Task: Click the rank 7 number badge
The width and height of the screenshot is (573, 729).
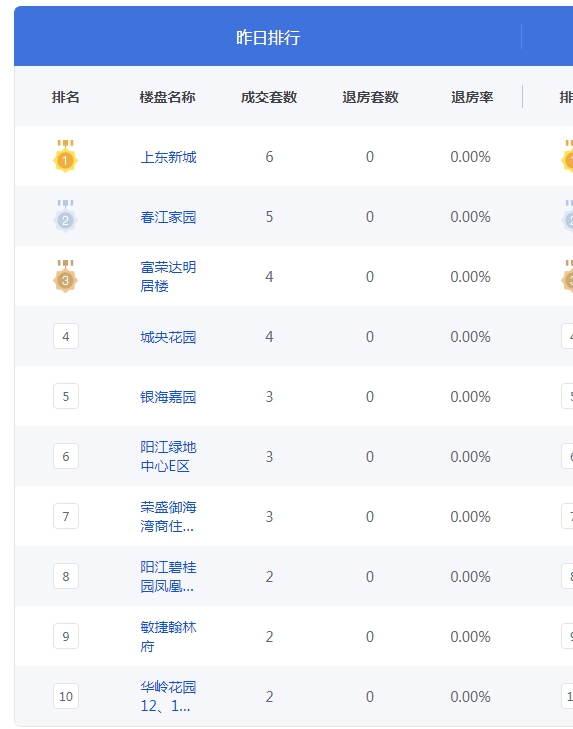Action: (x=66, y=516)
